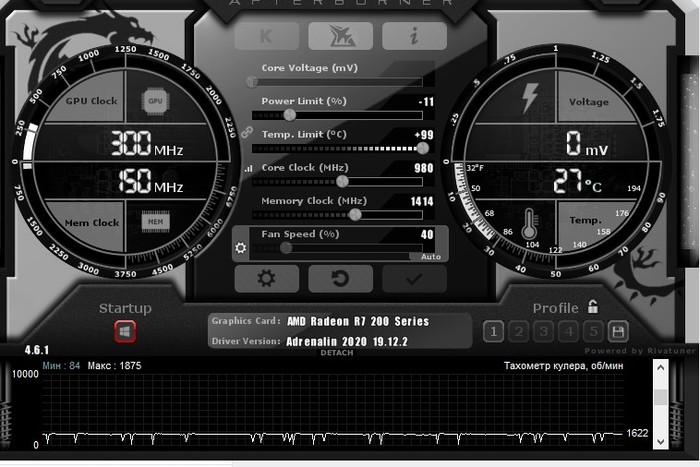Reset settings with the circular arrow button
The height and width of the screenshot is (467, 700).
point(340,279)
